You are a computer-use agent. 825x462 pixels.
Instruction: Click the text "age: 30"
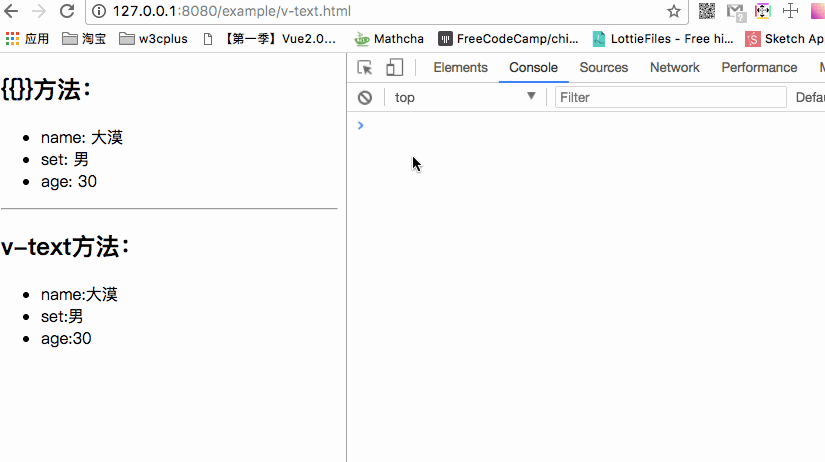tap(69, 182)
